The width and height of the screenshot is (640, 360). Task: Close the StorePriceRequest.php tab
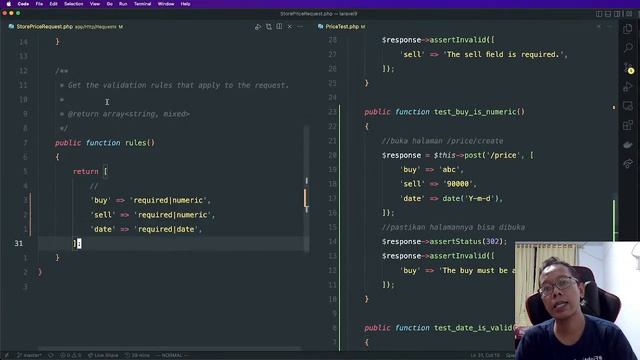pos(290,27)
